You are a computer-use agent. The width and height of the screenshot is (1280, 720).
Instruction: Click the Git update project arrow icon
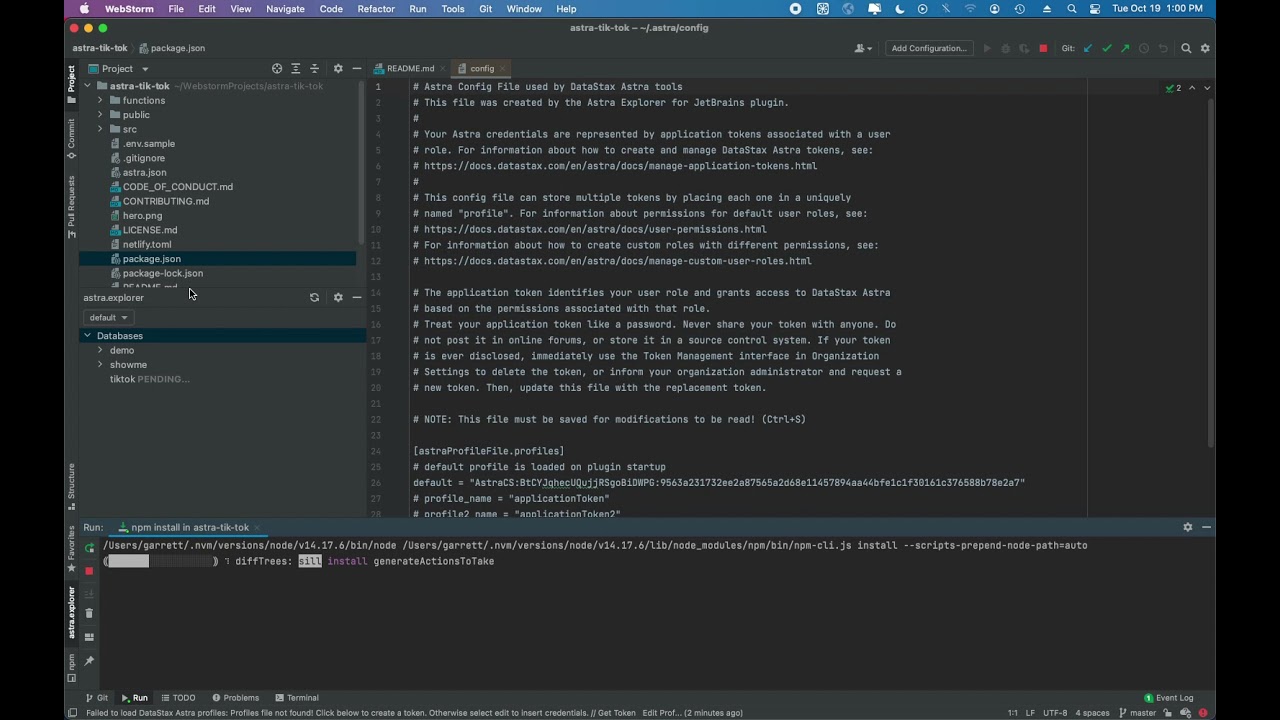(x=1087, y=48)
